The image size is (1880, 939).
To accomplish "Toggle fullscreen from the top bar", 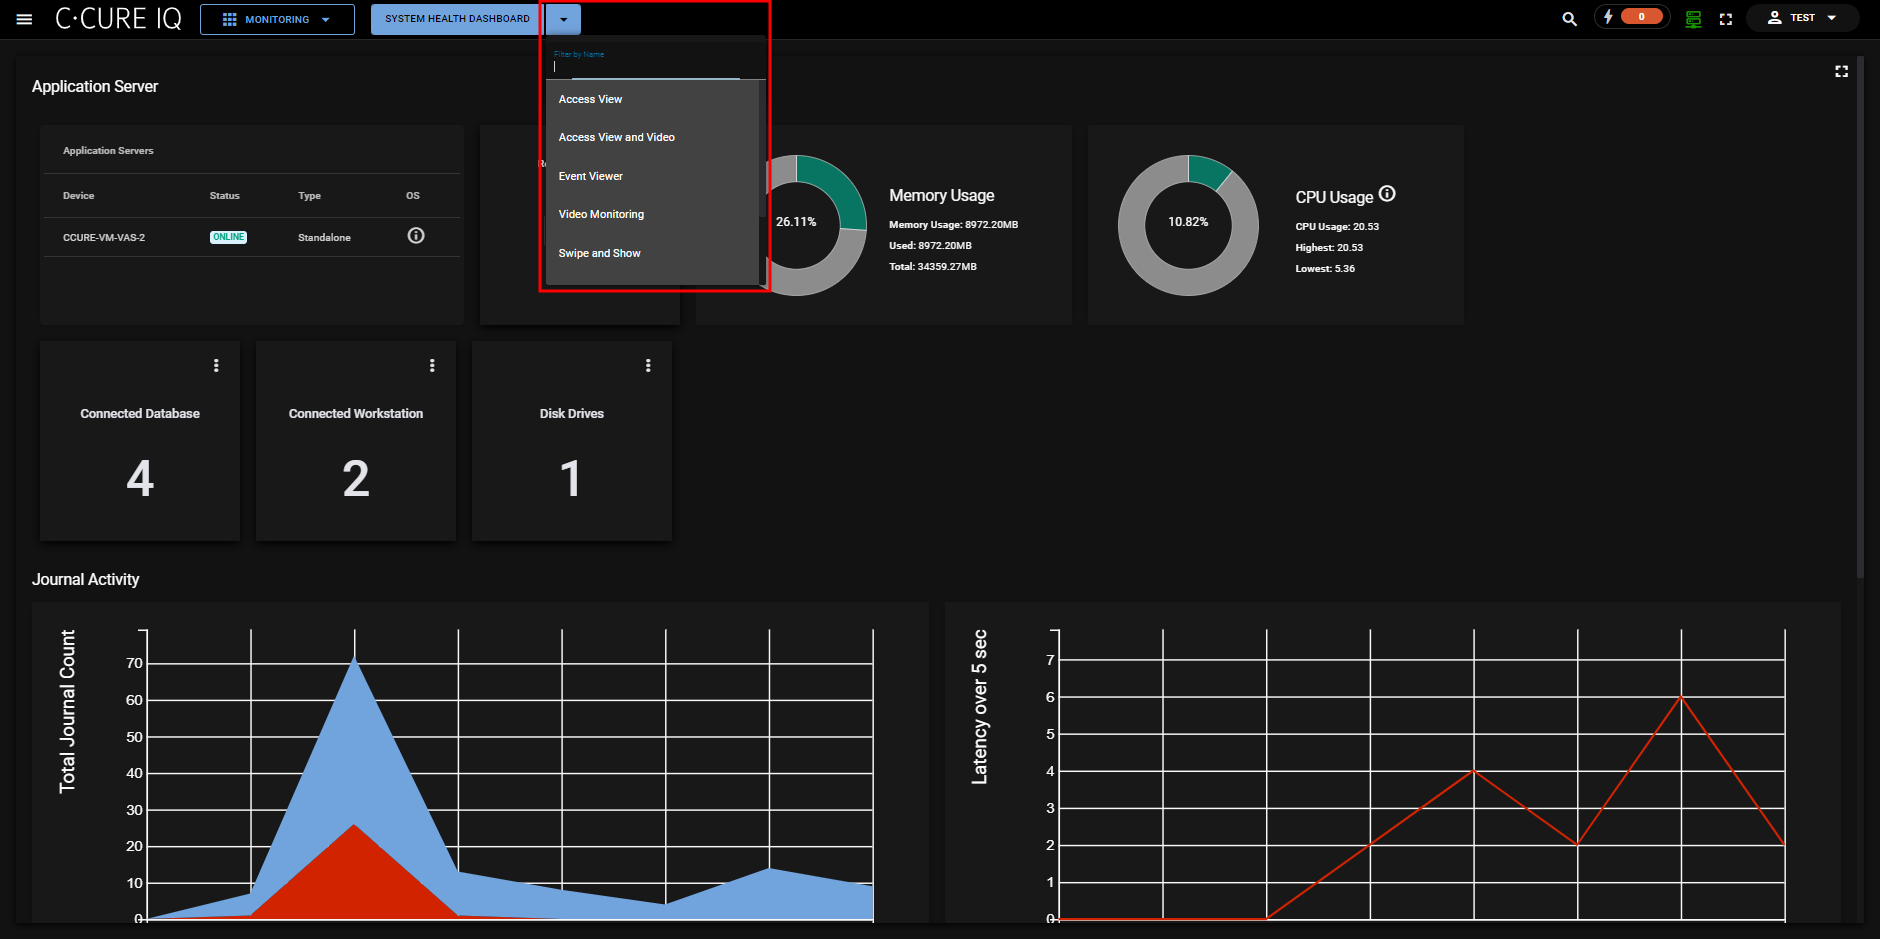I will 1725,19.
